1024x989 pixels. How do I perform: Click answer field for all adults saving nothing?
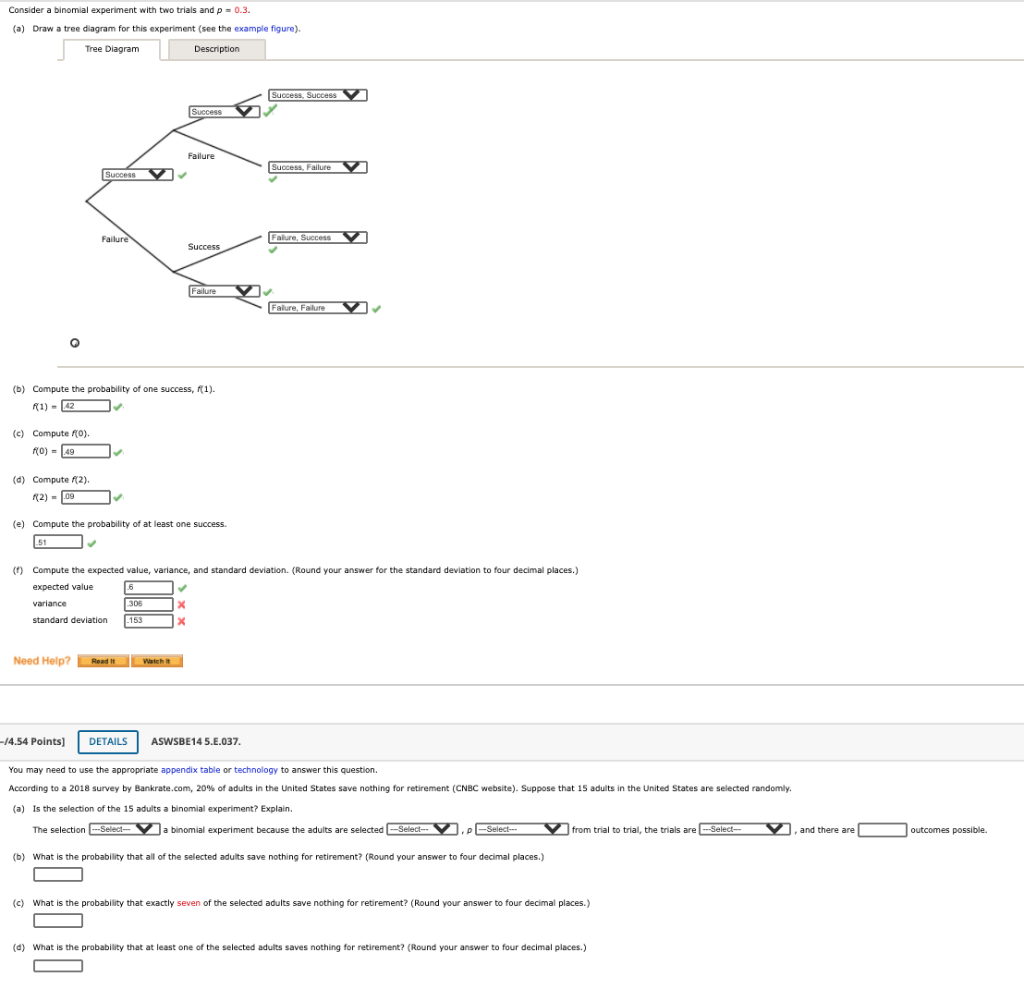58,874
